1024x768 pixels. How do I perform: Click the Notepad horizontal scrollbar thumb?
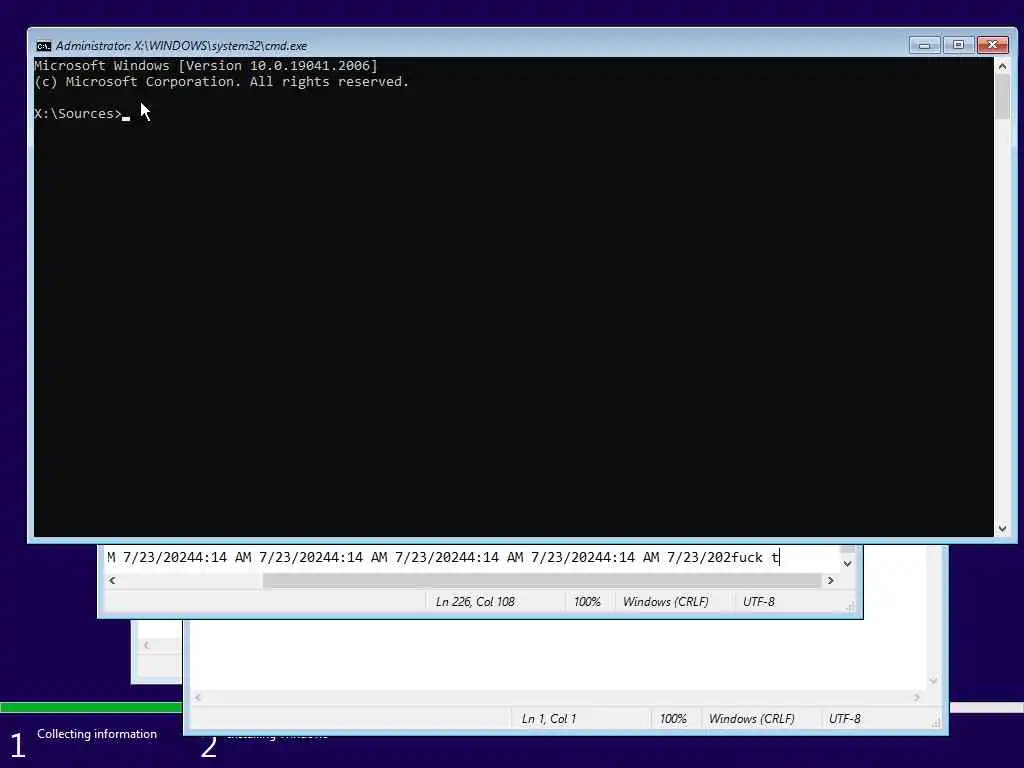[541, 580]
